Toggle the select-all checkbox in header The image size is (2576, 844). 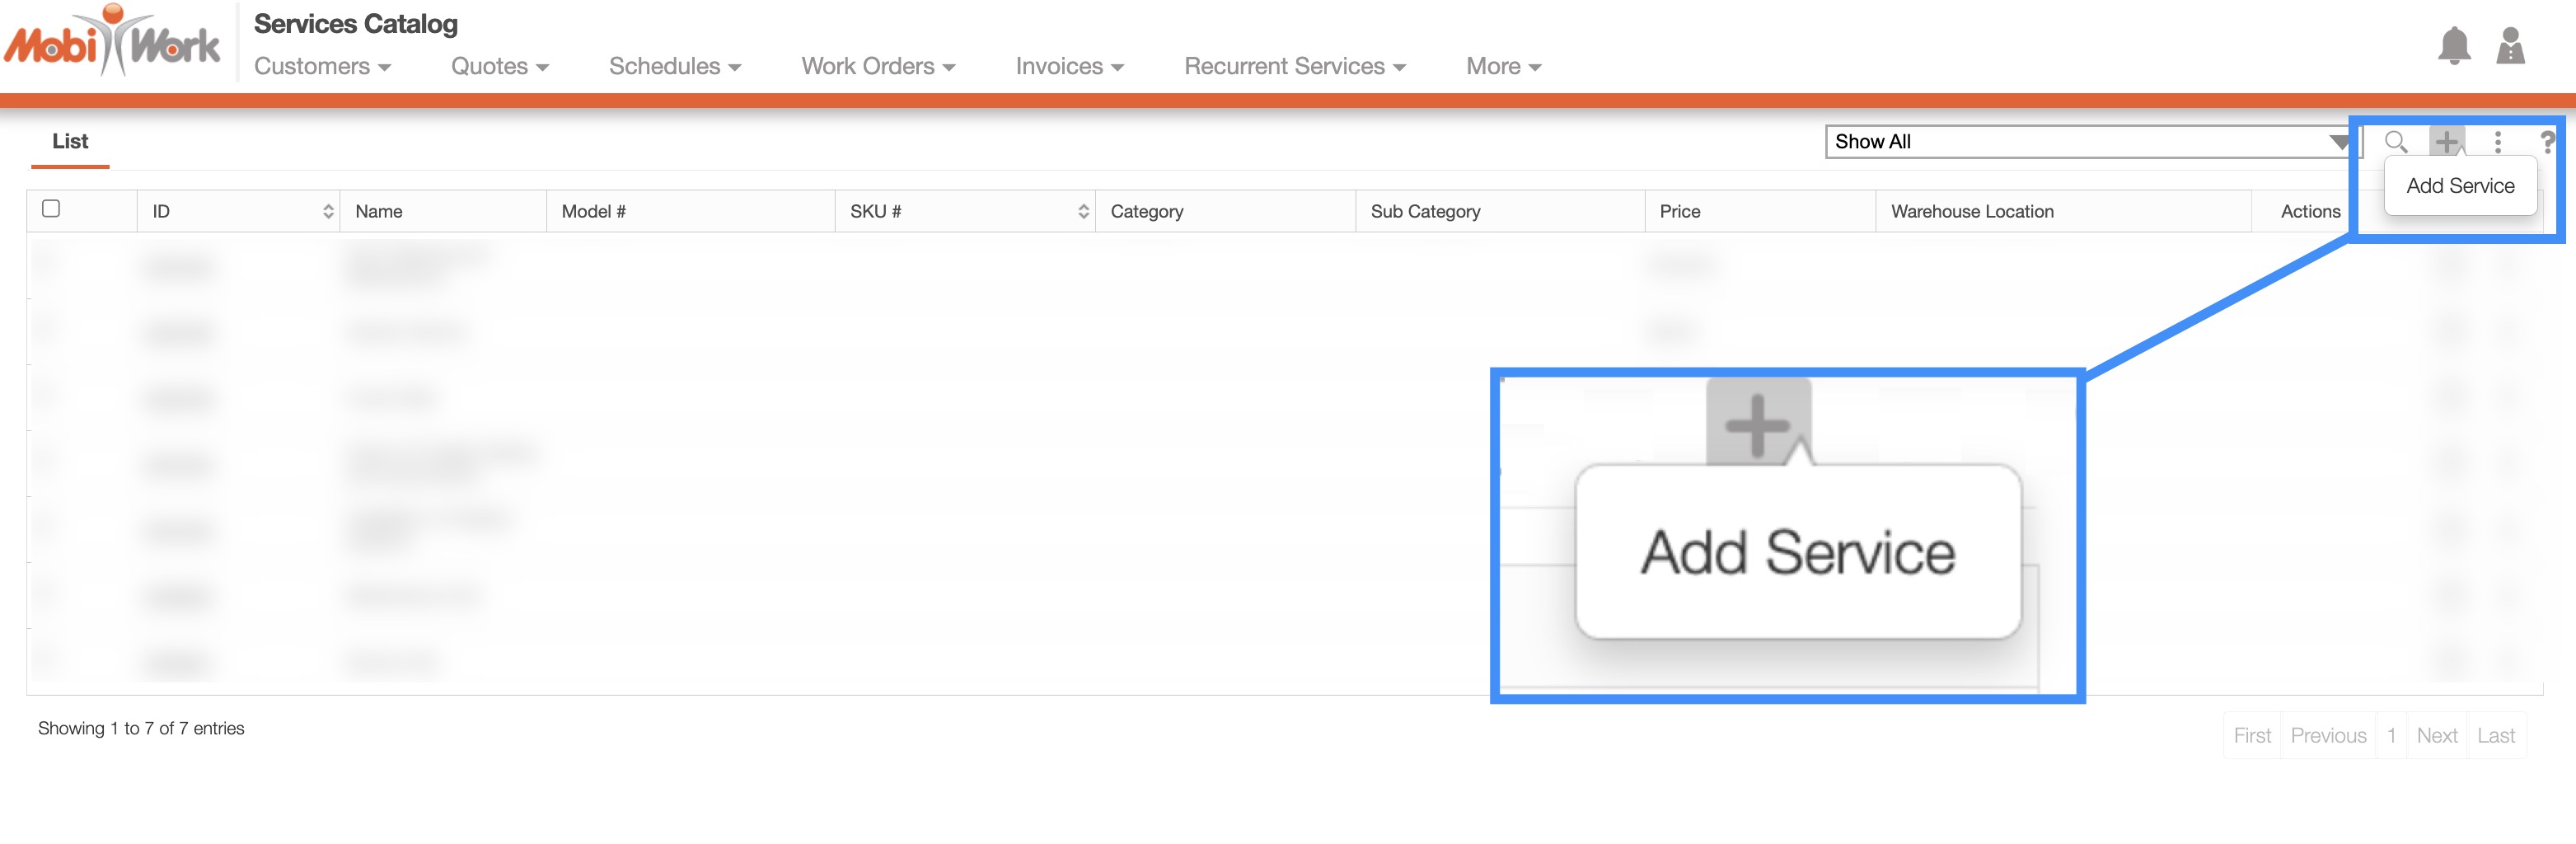tap(51, 209)
